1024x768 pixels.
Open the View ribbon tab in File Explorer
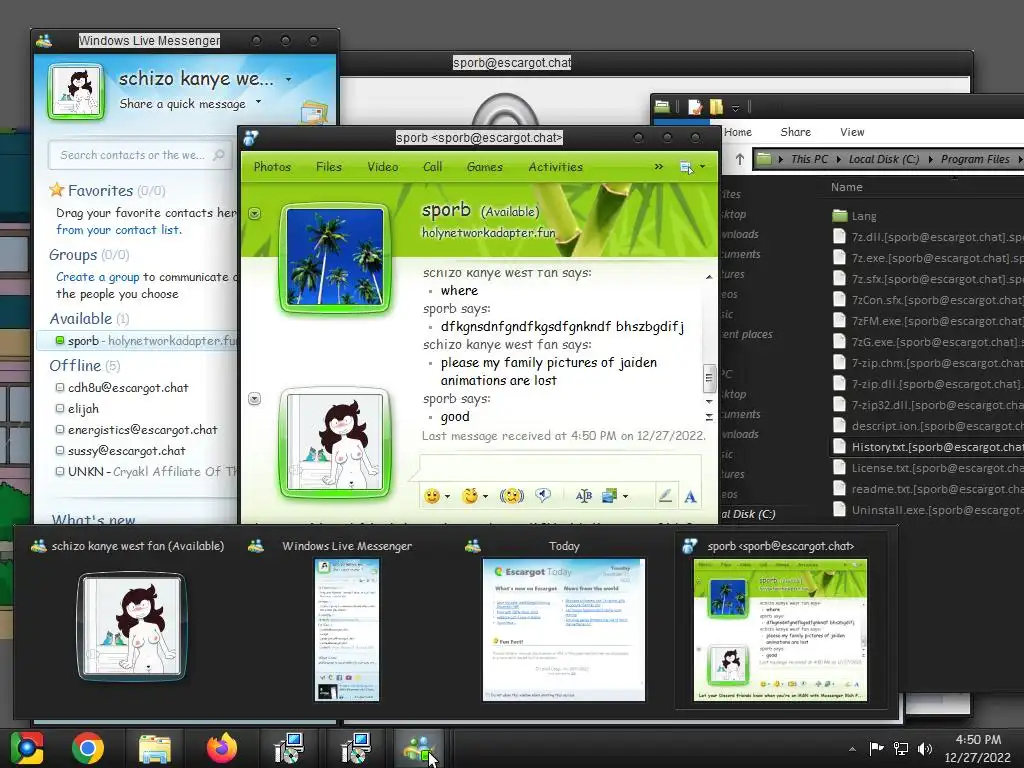coord(852,132)
